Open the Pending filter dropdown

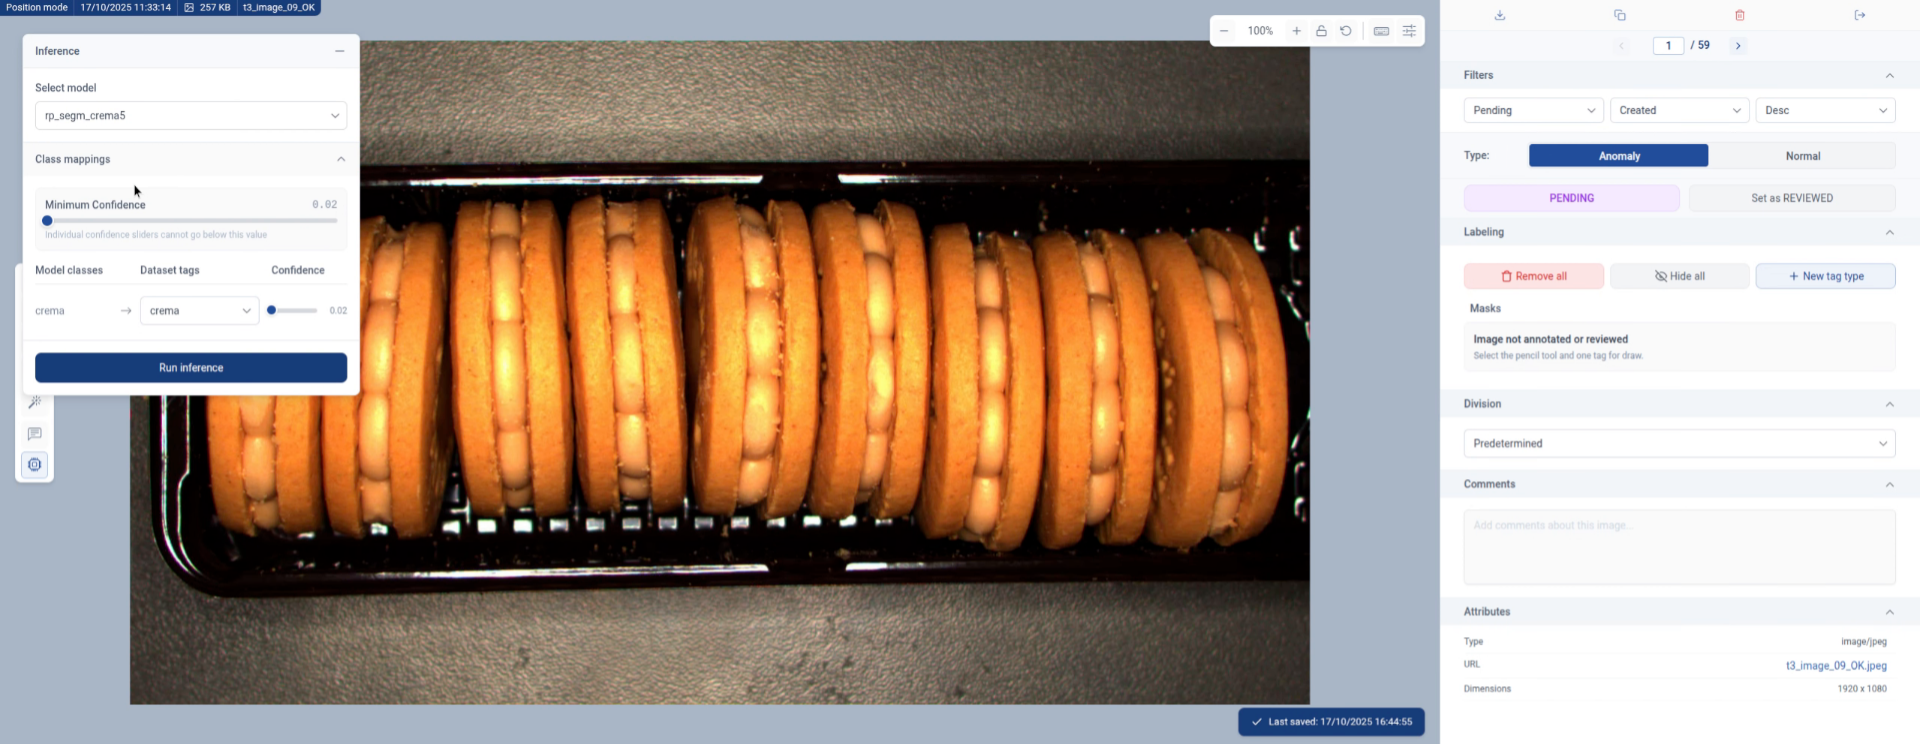point(1533,110)
